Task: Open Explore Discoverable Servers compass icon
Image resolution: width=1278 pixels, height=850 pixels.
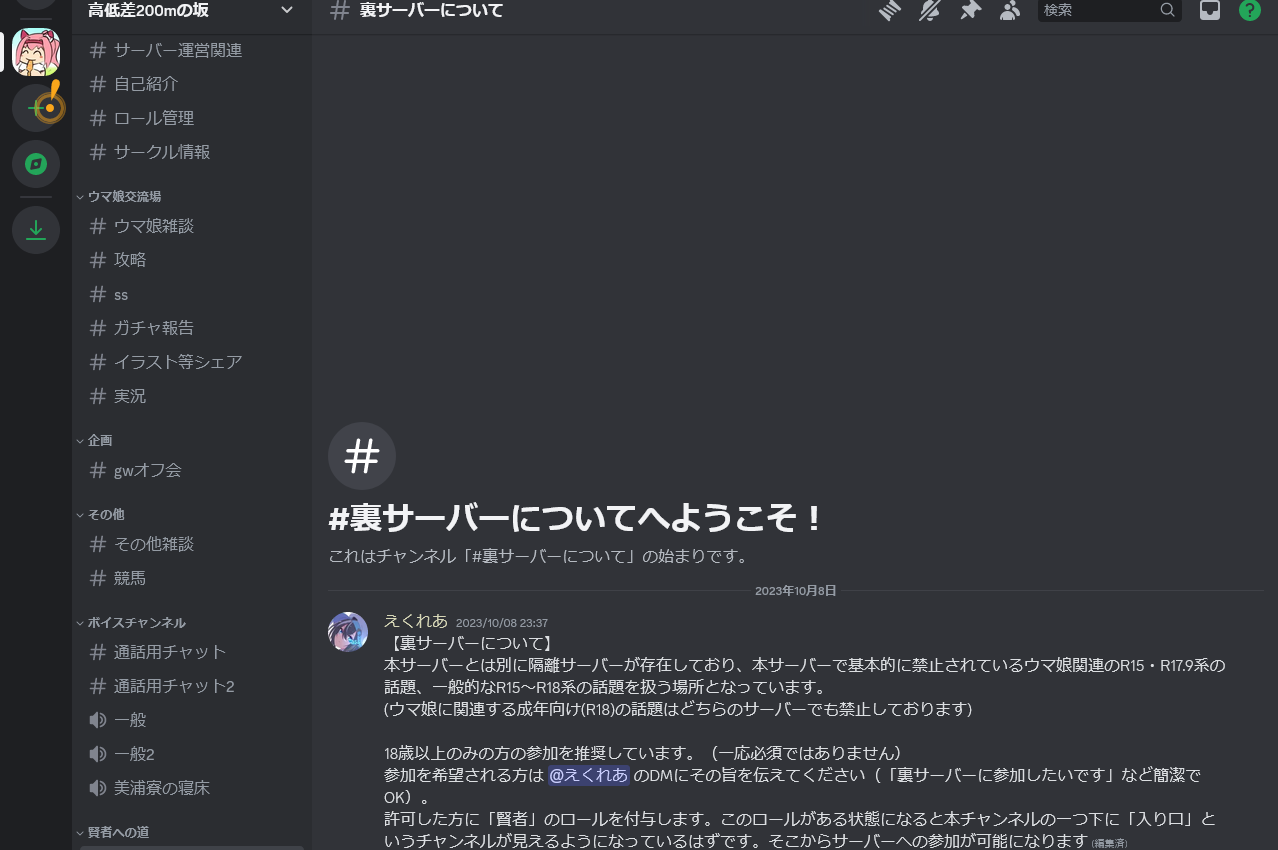Action: (36, 164)
